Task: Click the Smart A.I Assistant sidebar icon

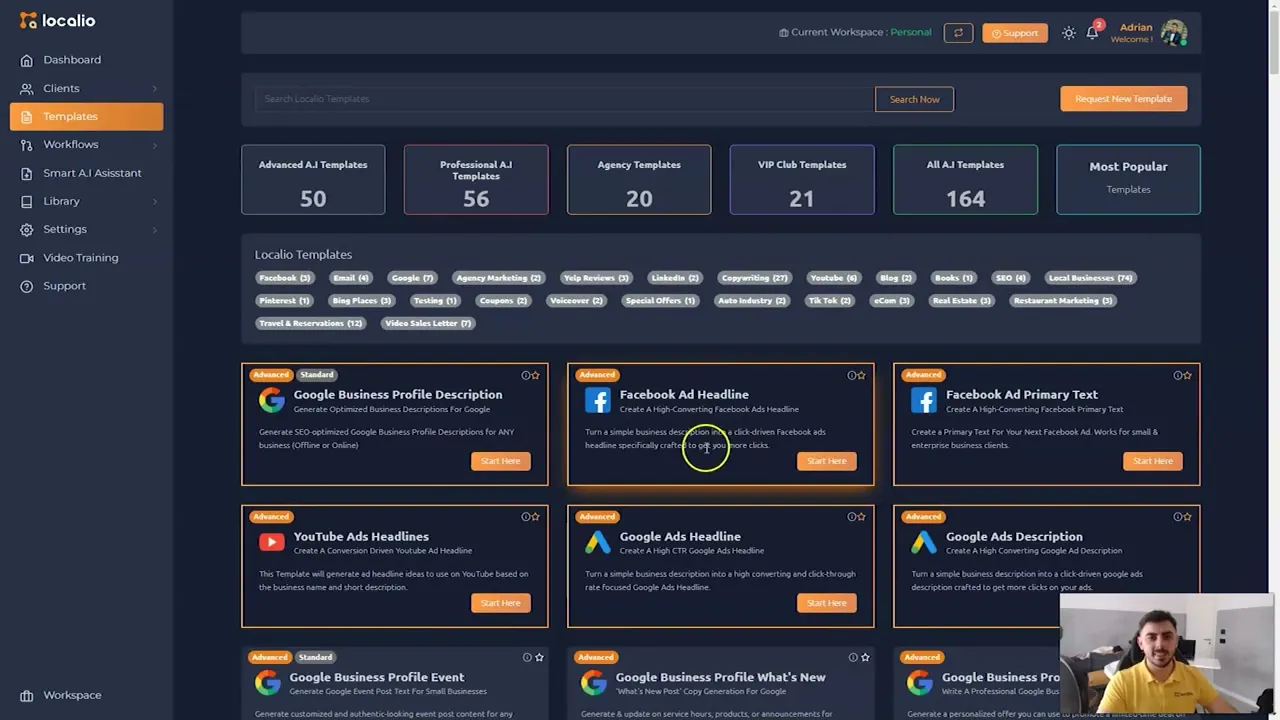Action: (x=27, y=173)
